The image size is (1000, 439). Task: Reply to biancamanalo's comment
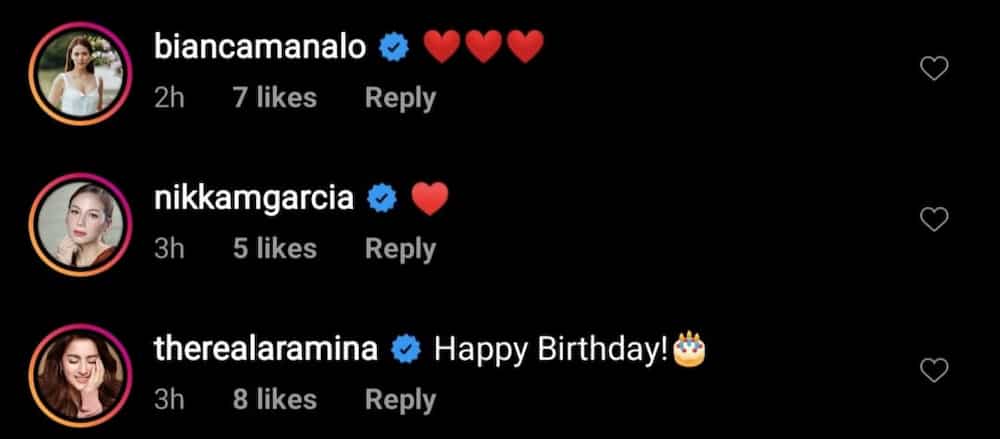point(401,98)
